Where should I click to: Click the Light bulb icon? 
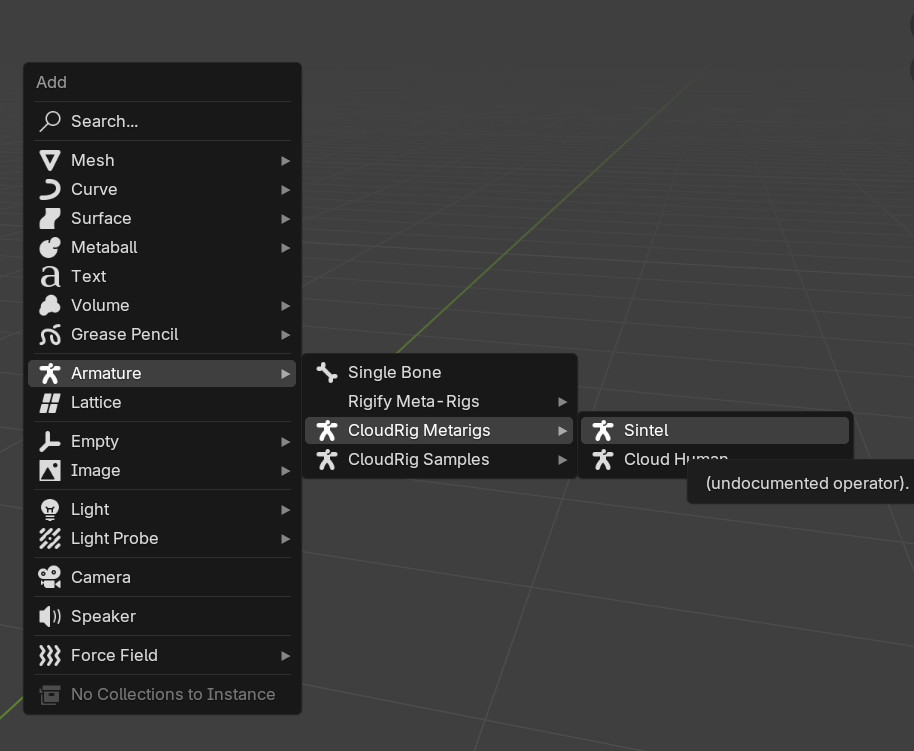pyautogui.click(x=50, y=510)
